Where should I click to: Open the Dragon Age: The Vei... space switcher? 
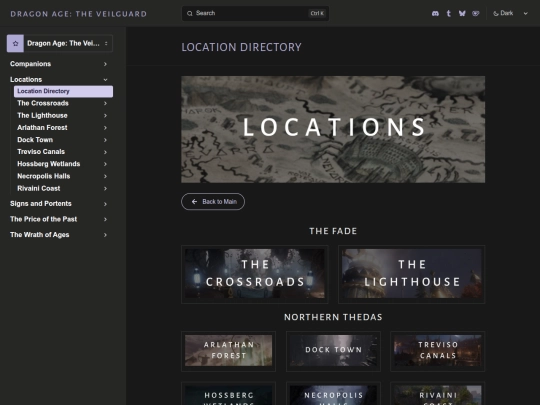60,43
